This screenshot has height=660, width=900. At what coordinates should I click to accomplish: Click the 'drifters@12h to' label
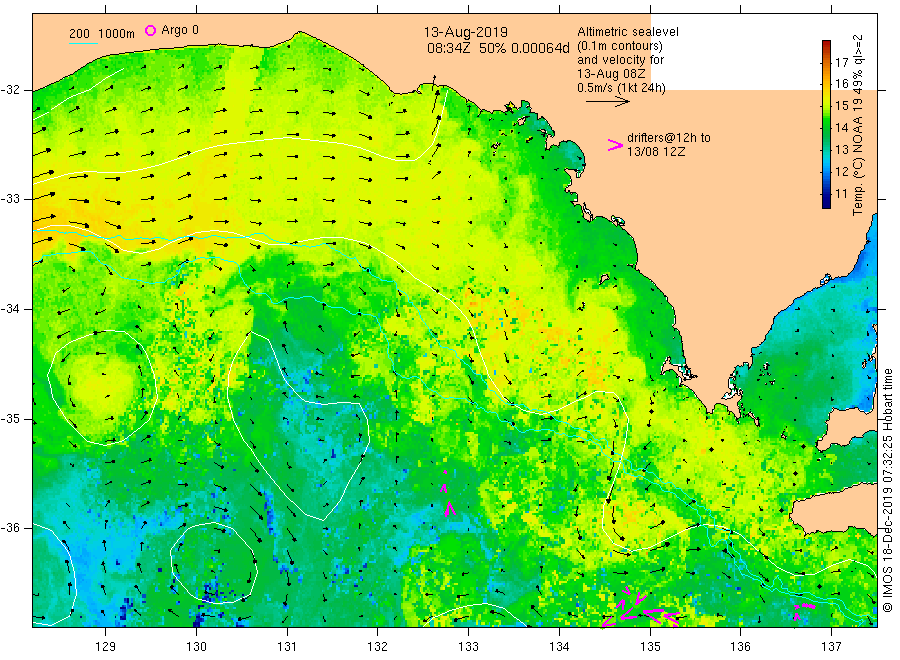[x=669, y=138]
